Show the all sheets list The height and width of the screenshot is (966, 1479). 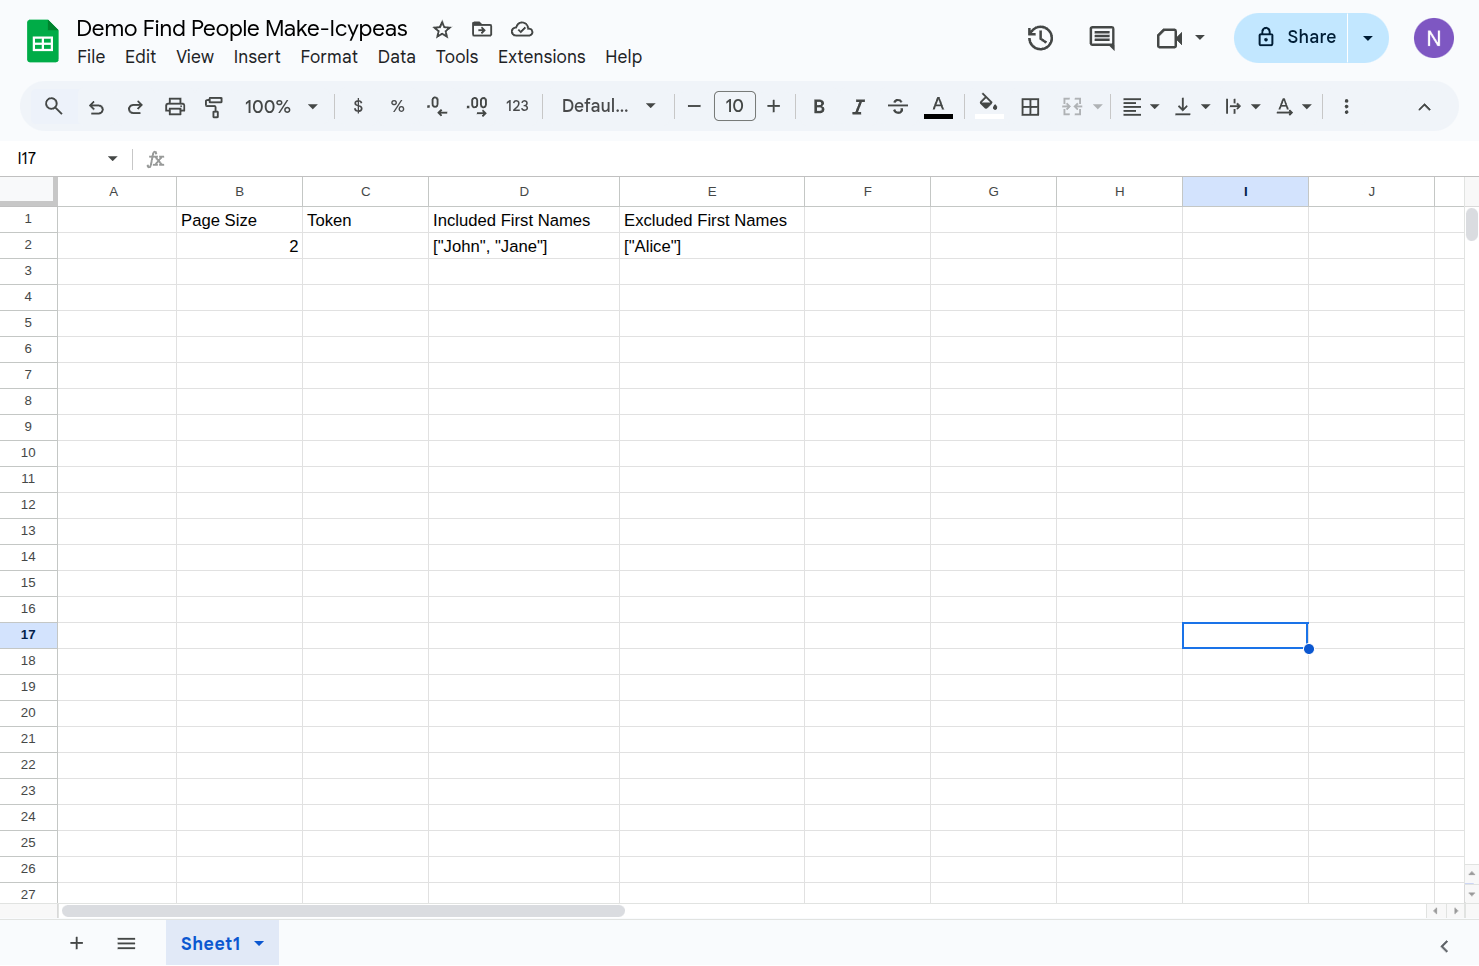(x=126, y=943)
